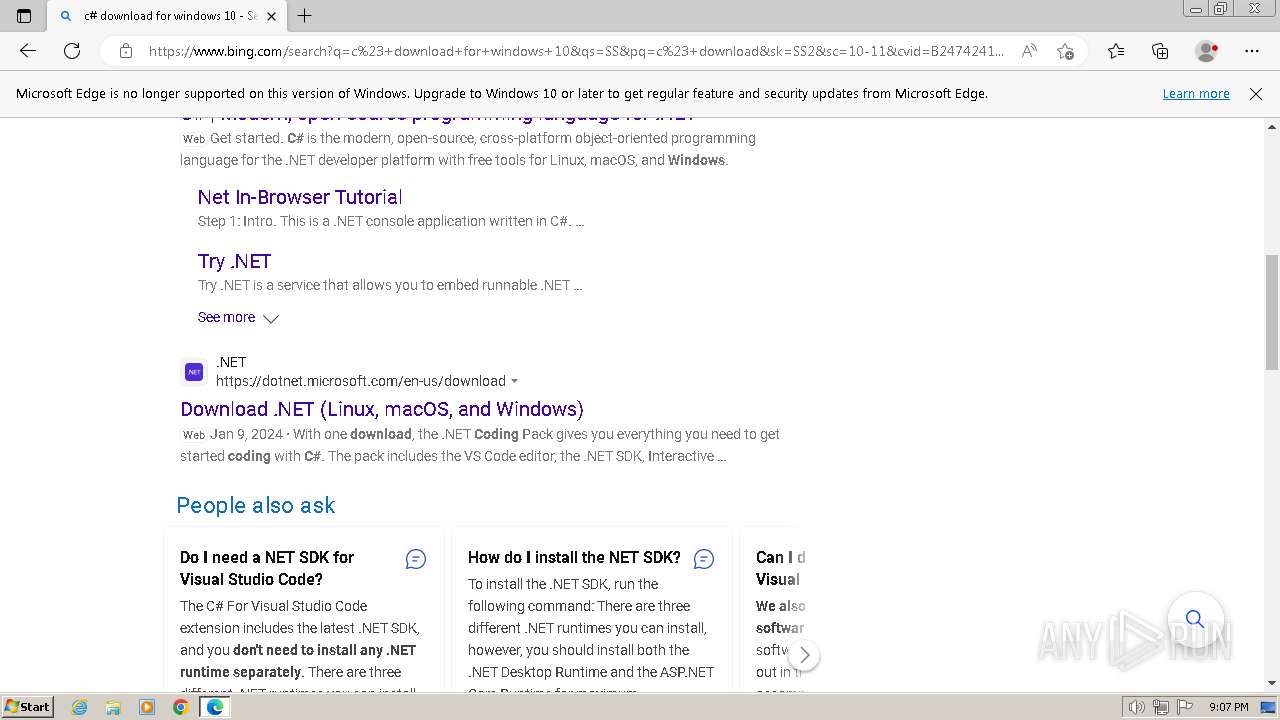1280x720 pixels.
Task: Open the network tray icon
Action: coord(1161,707)
